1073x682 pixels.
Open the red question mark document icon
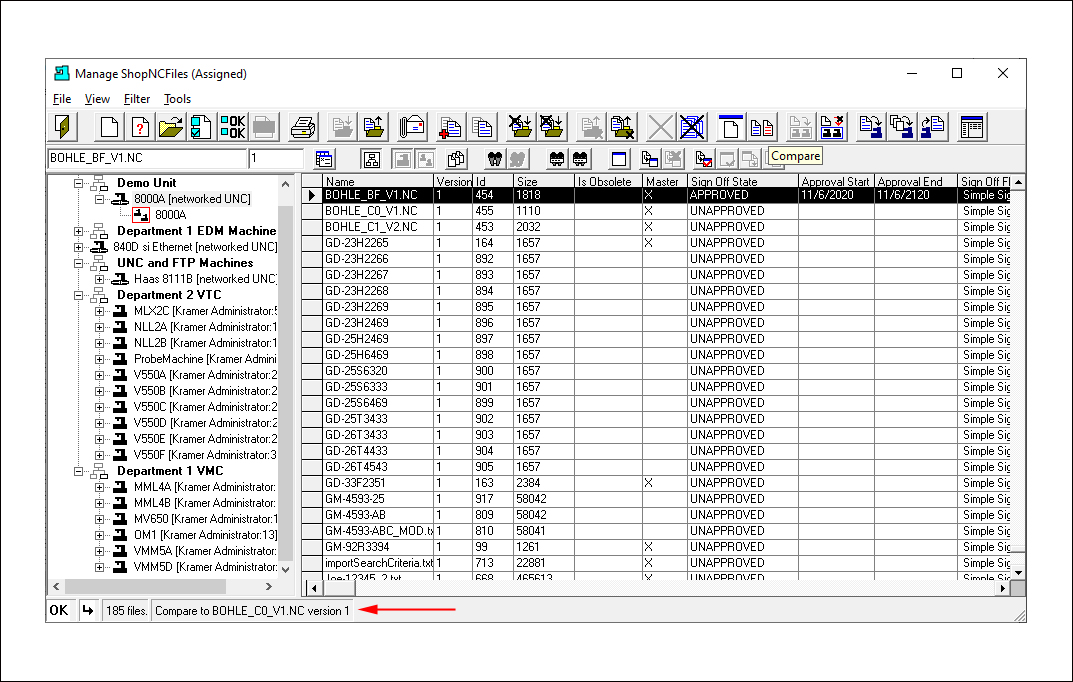point(140,127)
